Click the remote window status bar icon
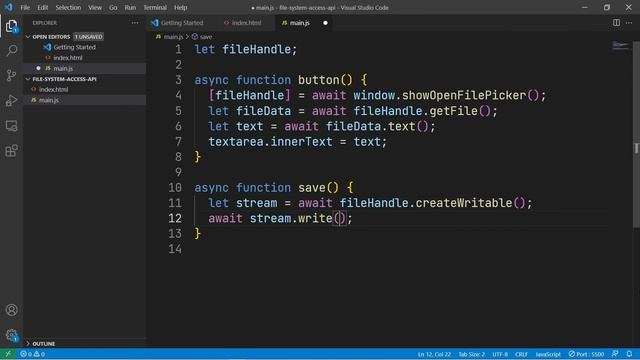This screenshot has height=360, width=640. pos(8,354)
